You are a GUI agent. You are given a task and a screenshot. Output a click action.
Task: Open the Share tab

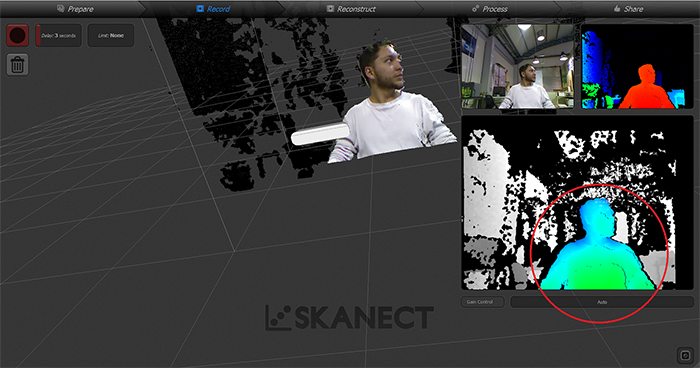pyautogui.click(x=628, y=8)
